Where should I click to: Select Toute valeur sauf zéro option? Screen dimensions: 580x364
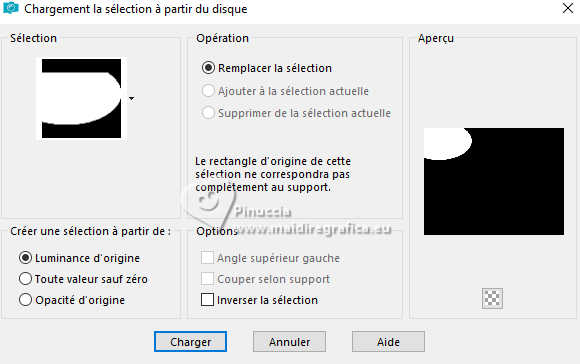(25, 279)
